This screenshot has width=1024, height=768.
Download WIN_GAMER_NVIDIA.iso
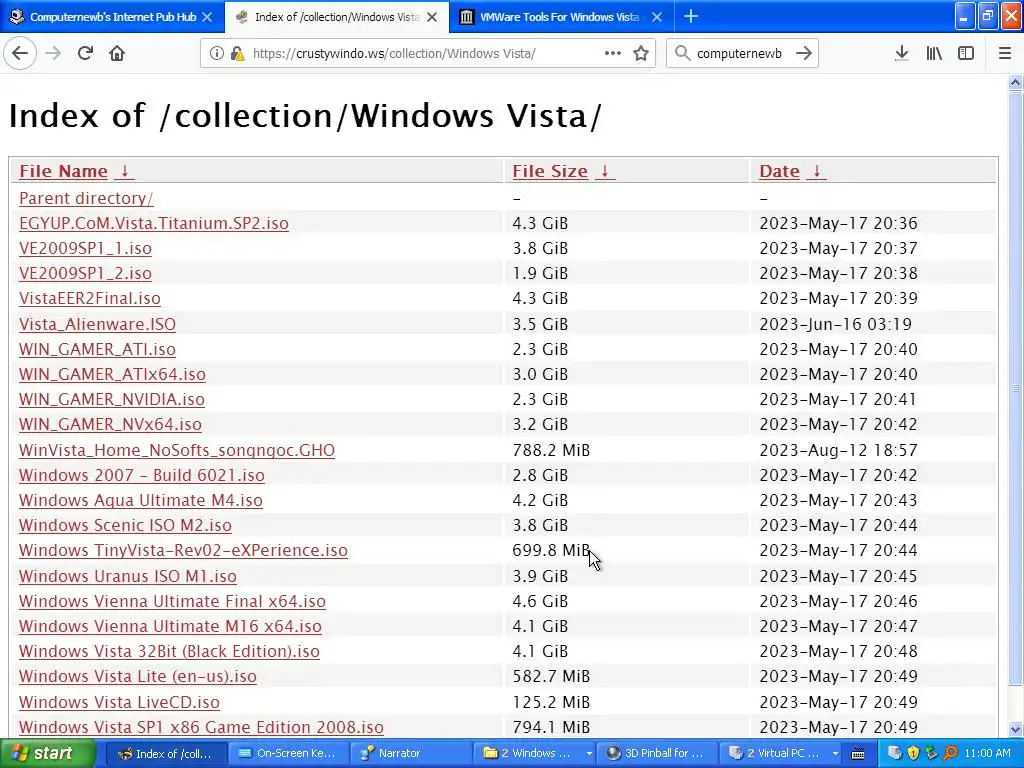[112, 399]
